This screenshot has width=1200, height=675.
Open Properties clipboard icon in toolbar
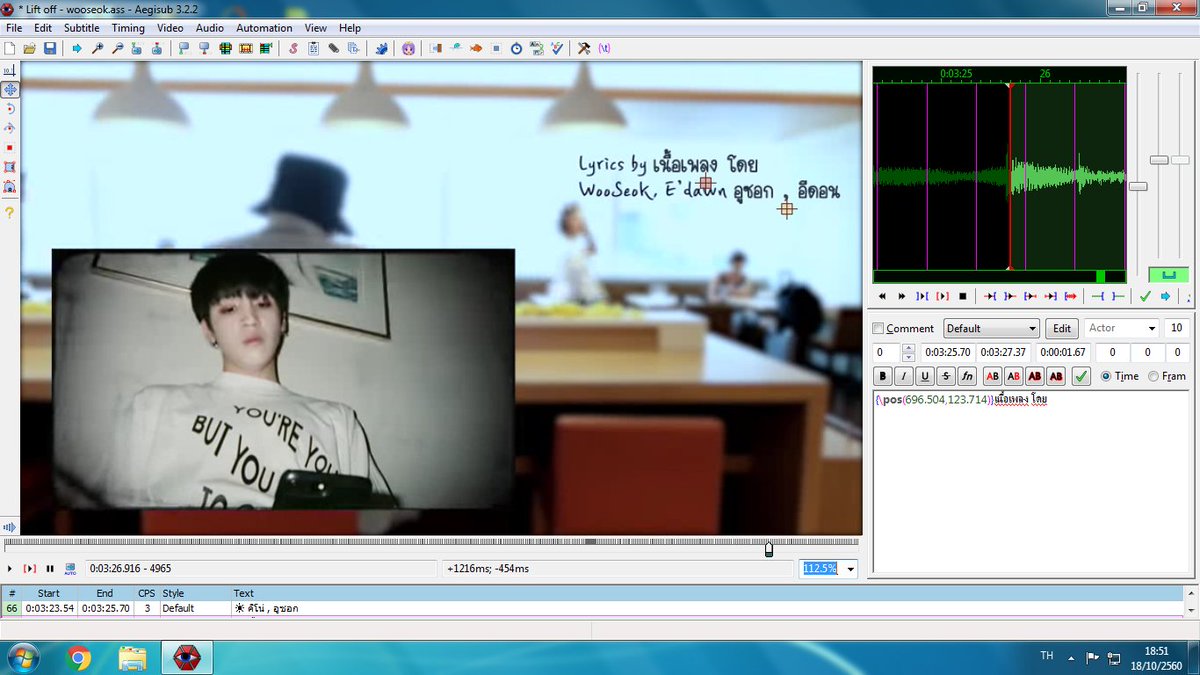(313, 48)
